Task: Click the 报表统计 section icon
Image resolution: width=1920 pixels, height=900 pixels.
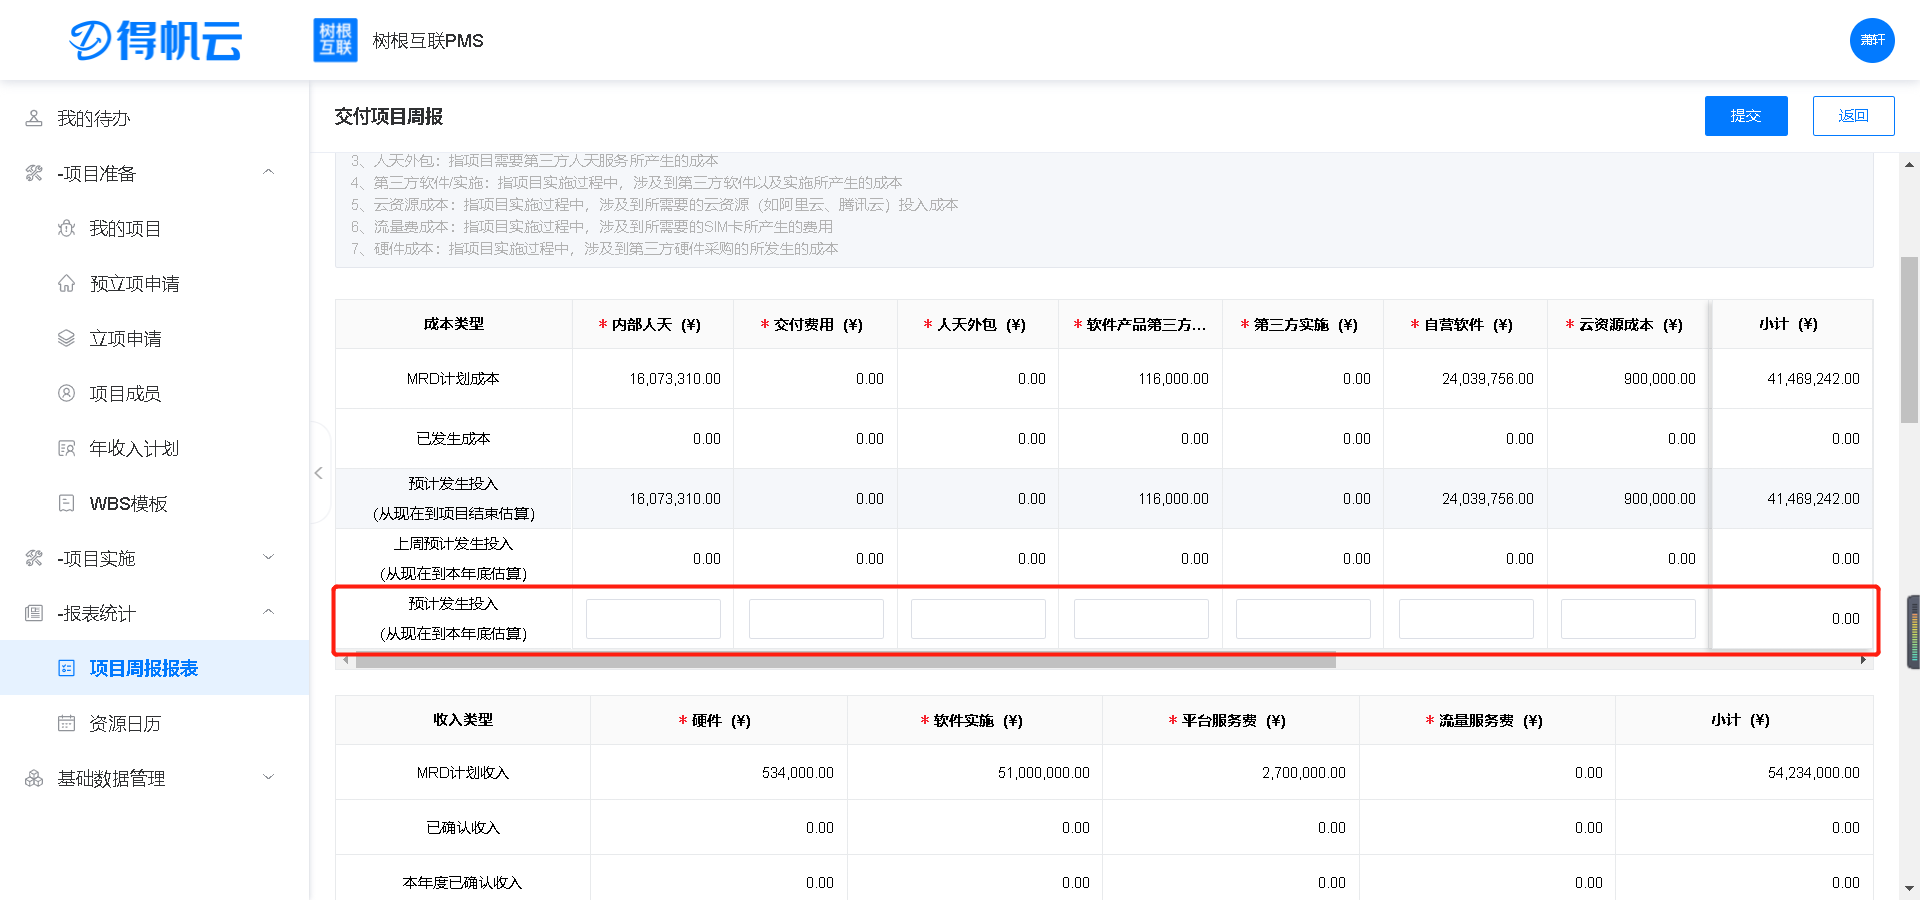Action: click(x=34, y=613)
